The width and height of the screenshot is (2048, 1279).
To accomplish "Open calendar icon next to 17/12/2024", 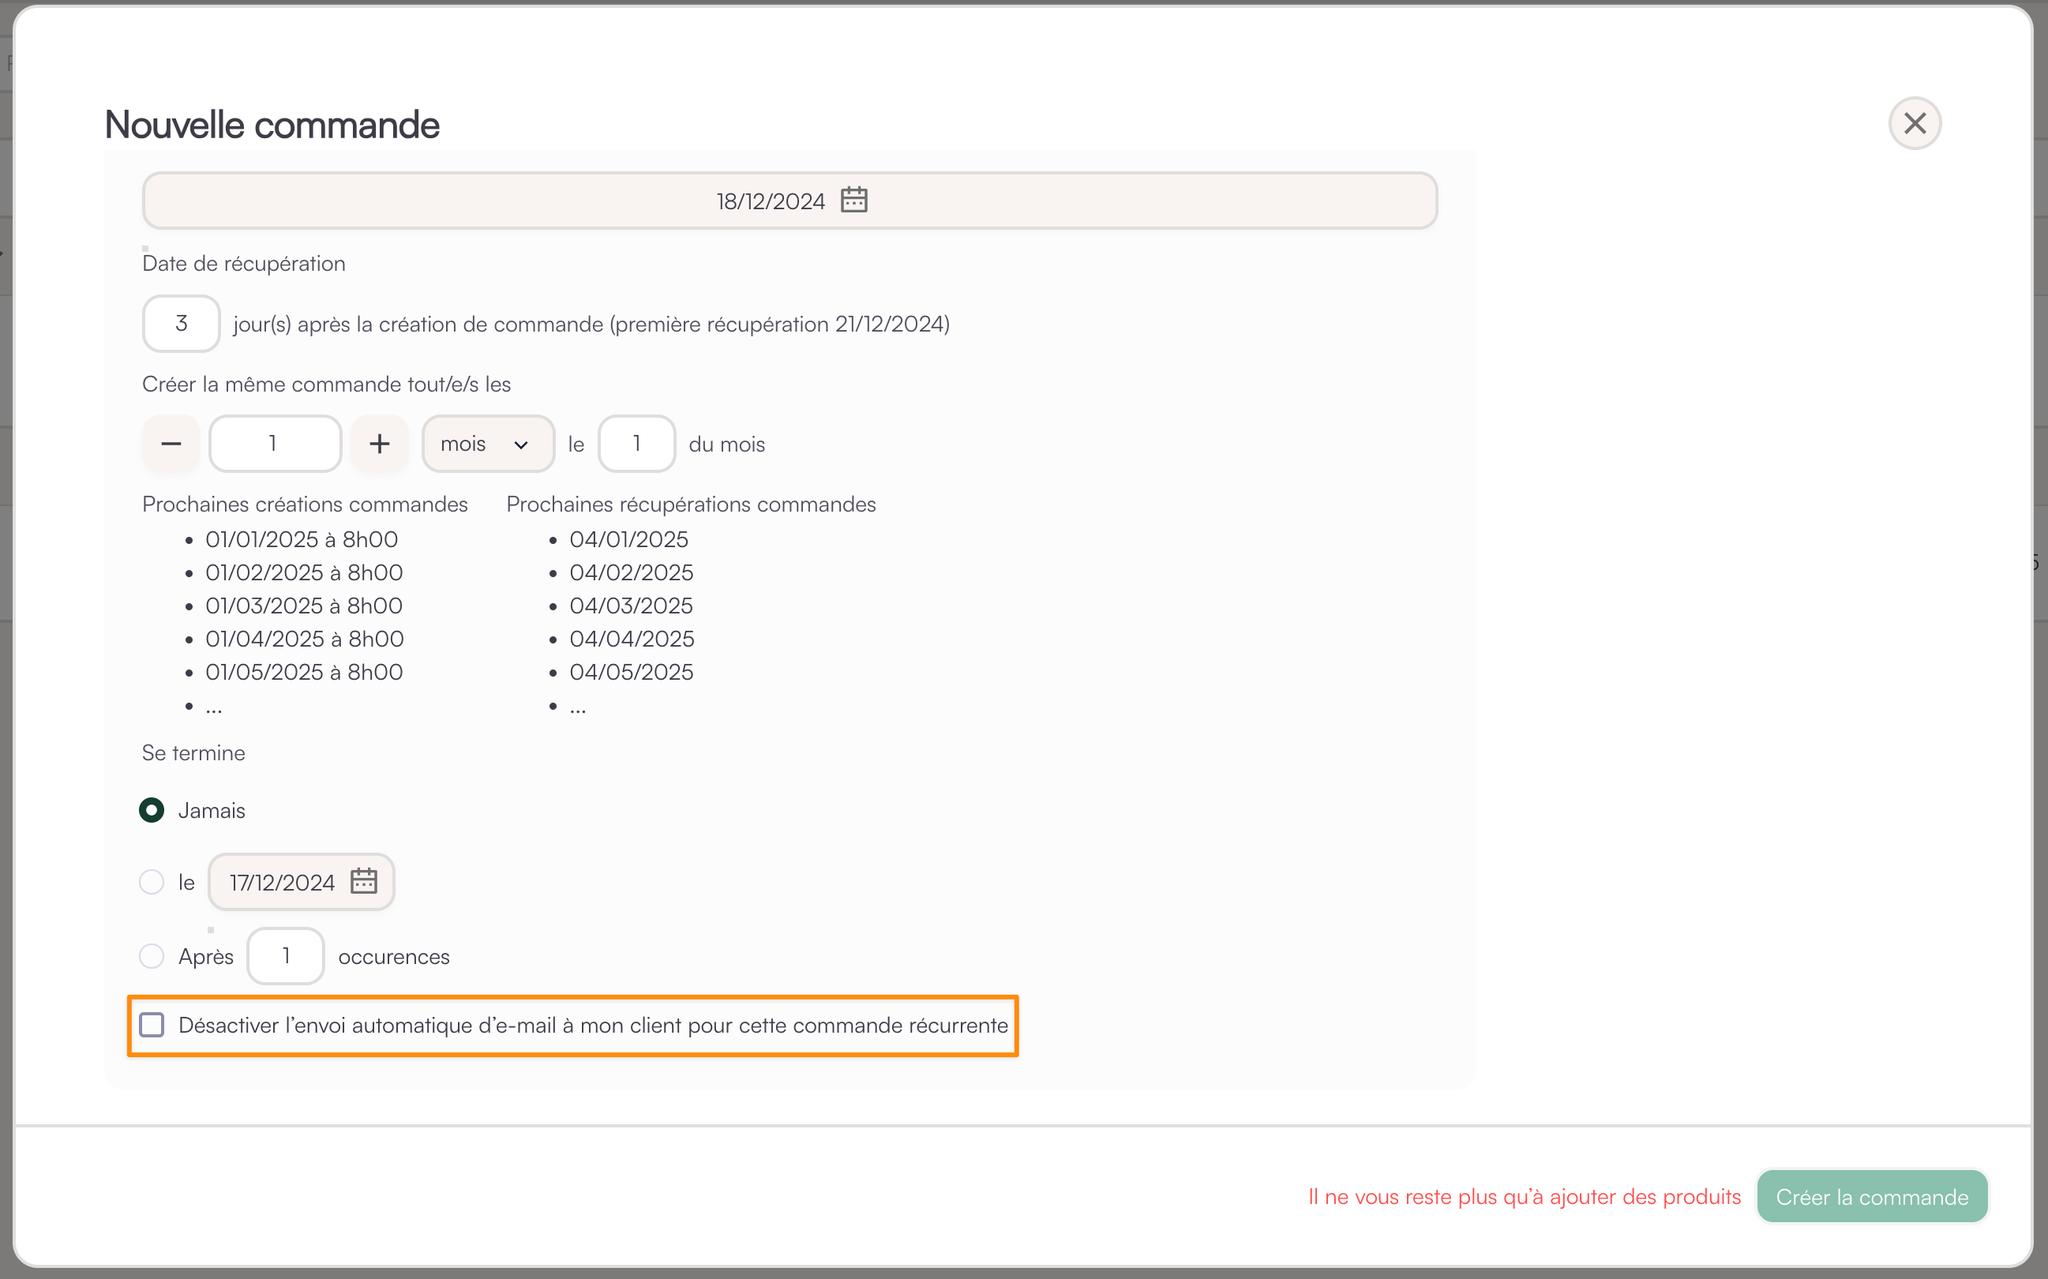I will click(x=364, y=881).
